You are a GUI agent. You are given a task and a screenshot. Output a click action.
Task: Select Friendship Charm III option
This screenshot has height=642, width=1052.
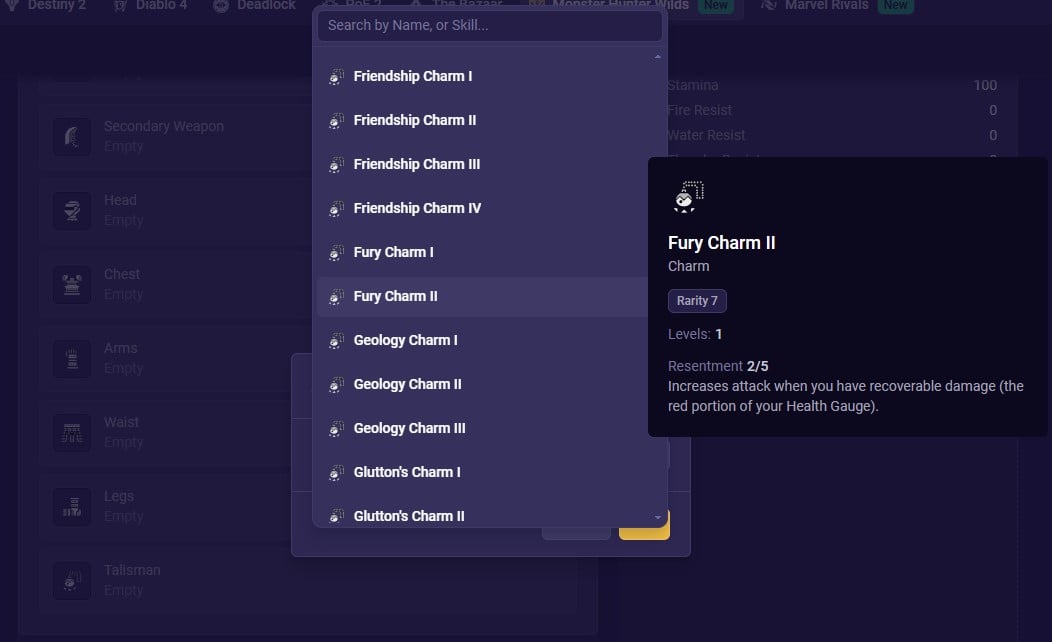[416, 164]
